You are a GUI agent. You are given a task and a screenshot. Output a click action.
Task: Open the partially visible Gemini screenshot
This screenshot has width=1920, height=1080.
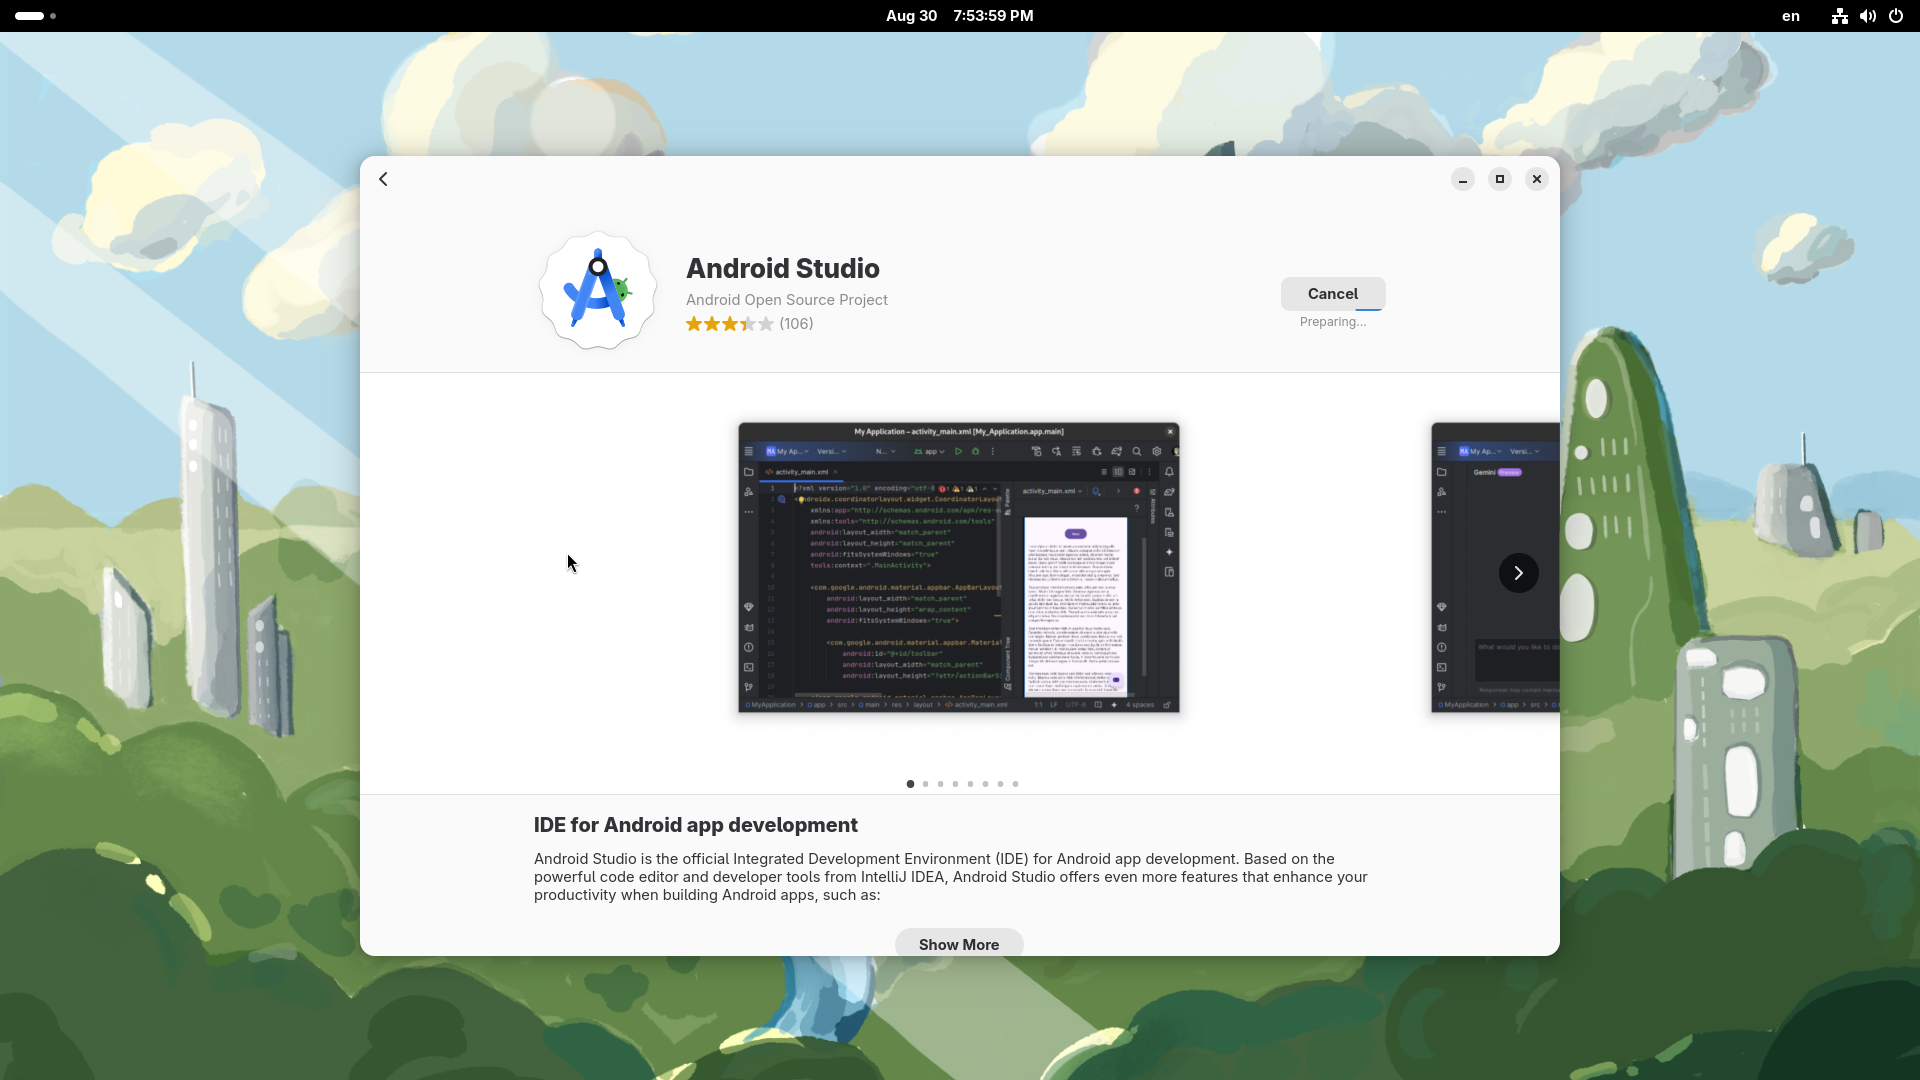click(1495, 567)
